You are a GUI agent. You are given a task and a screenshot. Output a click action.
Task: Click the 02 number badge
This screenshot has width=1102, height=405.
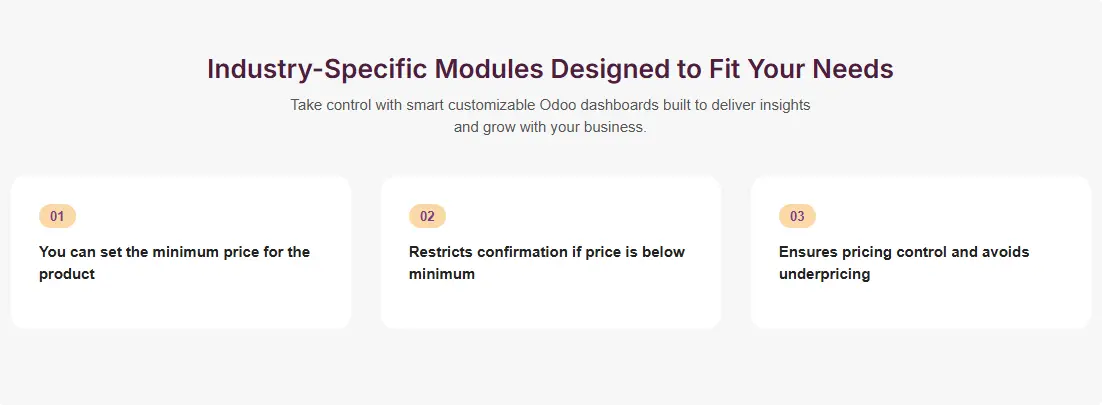pos(427,216)
